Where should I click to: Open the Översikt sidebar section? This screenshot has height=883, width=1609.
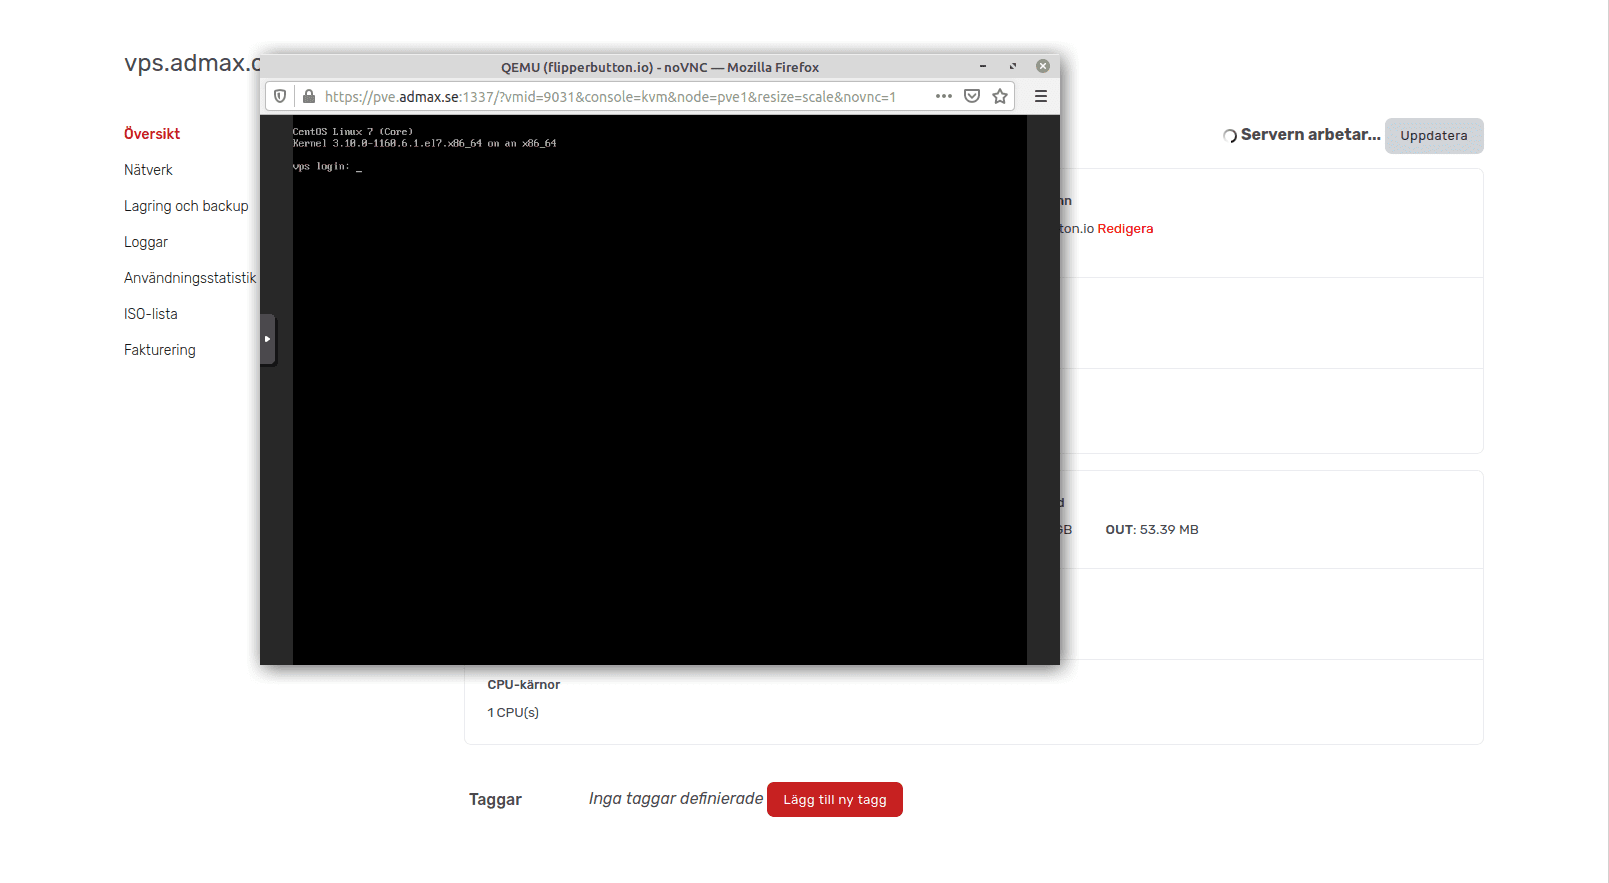[152, 134]
